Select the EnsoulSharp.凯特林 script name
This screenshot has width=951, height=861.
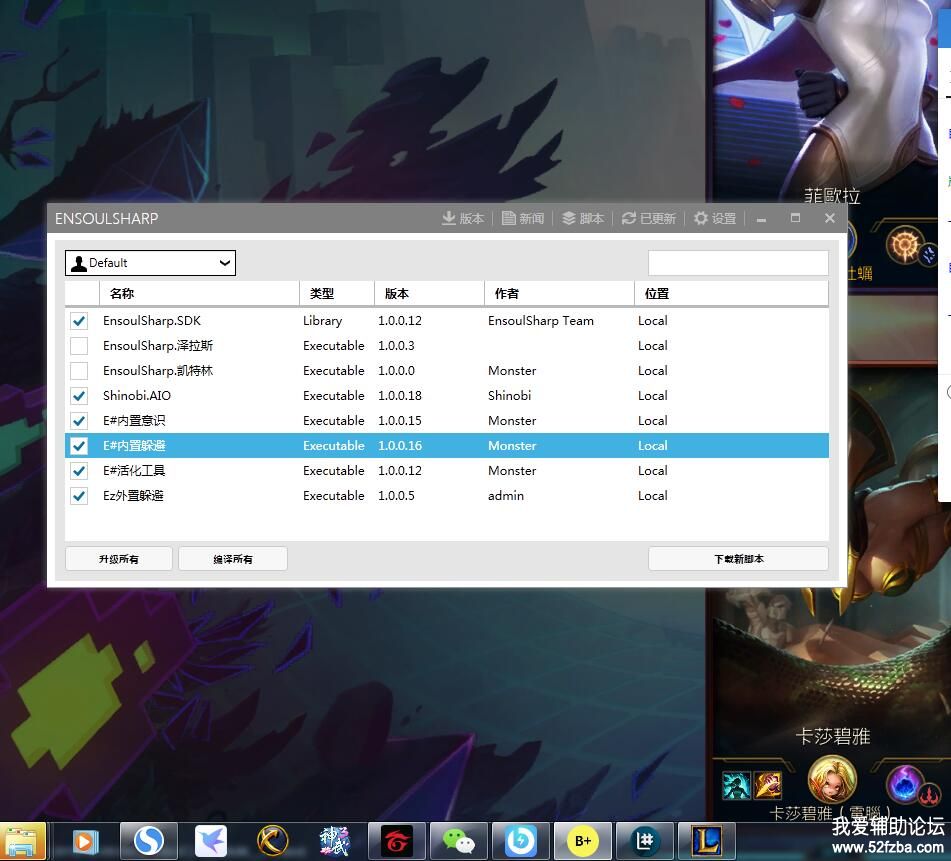point(158,370)
